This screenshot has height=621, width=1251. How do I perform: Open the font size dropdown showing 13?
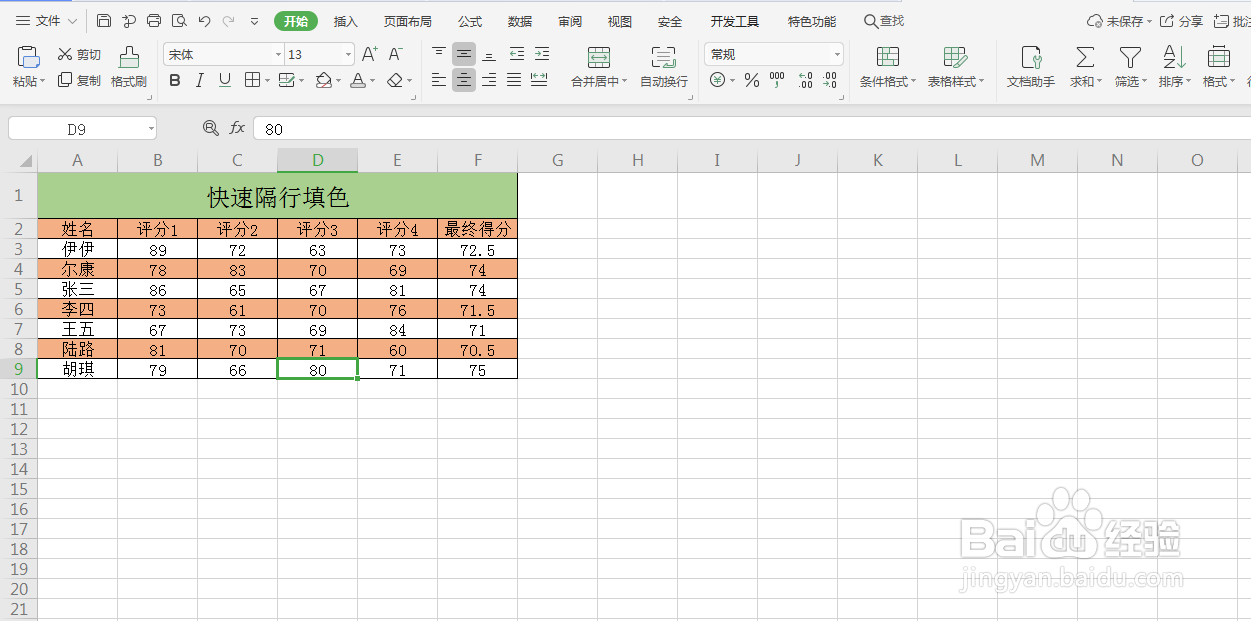click(x=348, y=55)
